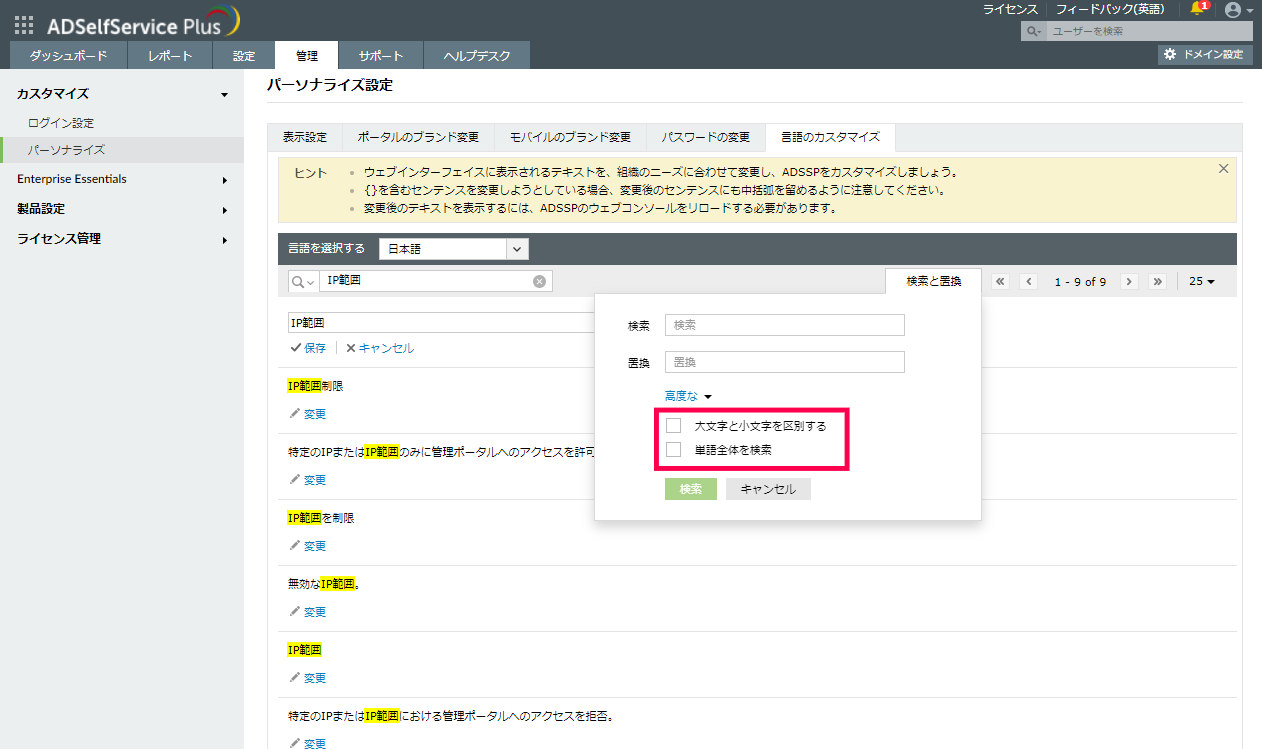Open the apps grid menu icon
1262x749 pixels.
[x=24, y=26]
